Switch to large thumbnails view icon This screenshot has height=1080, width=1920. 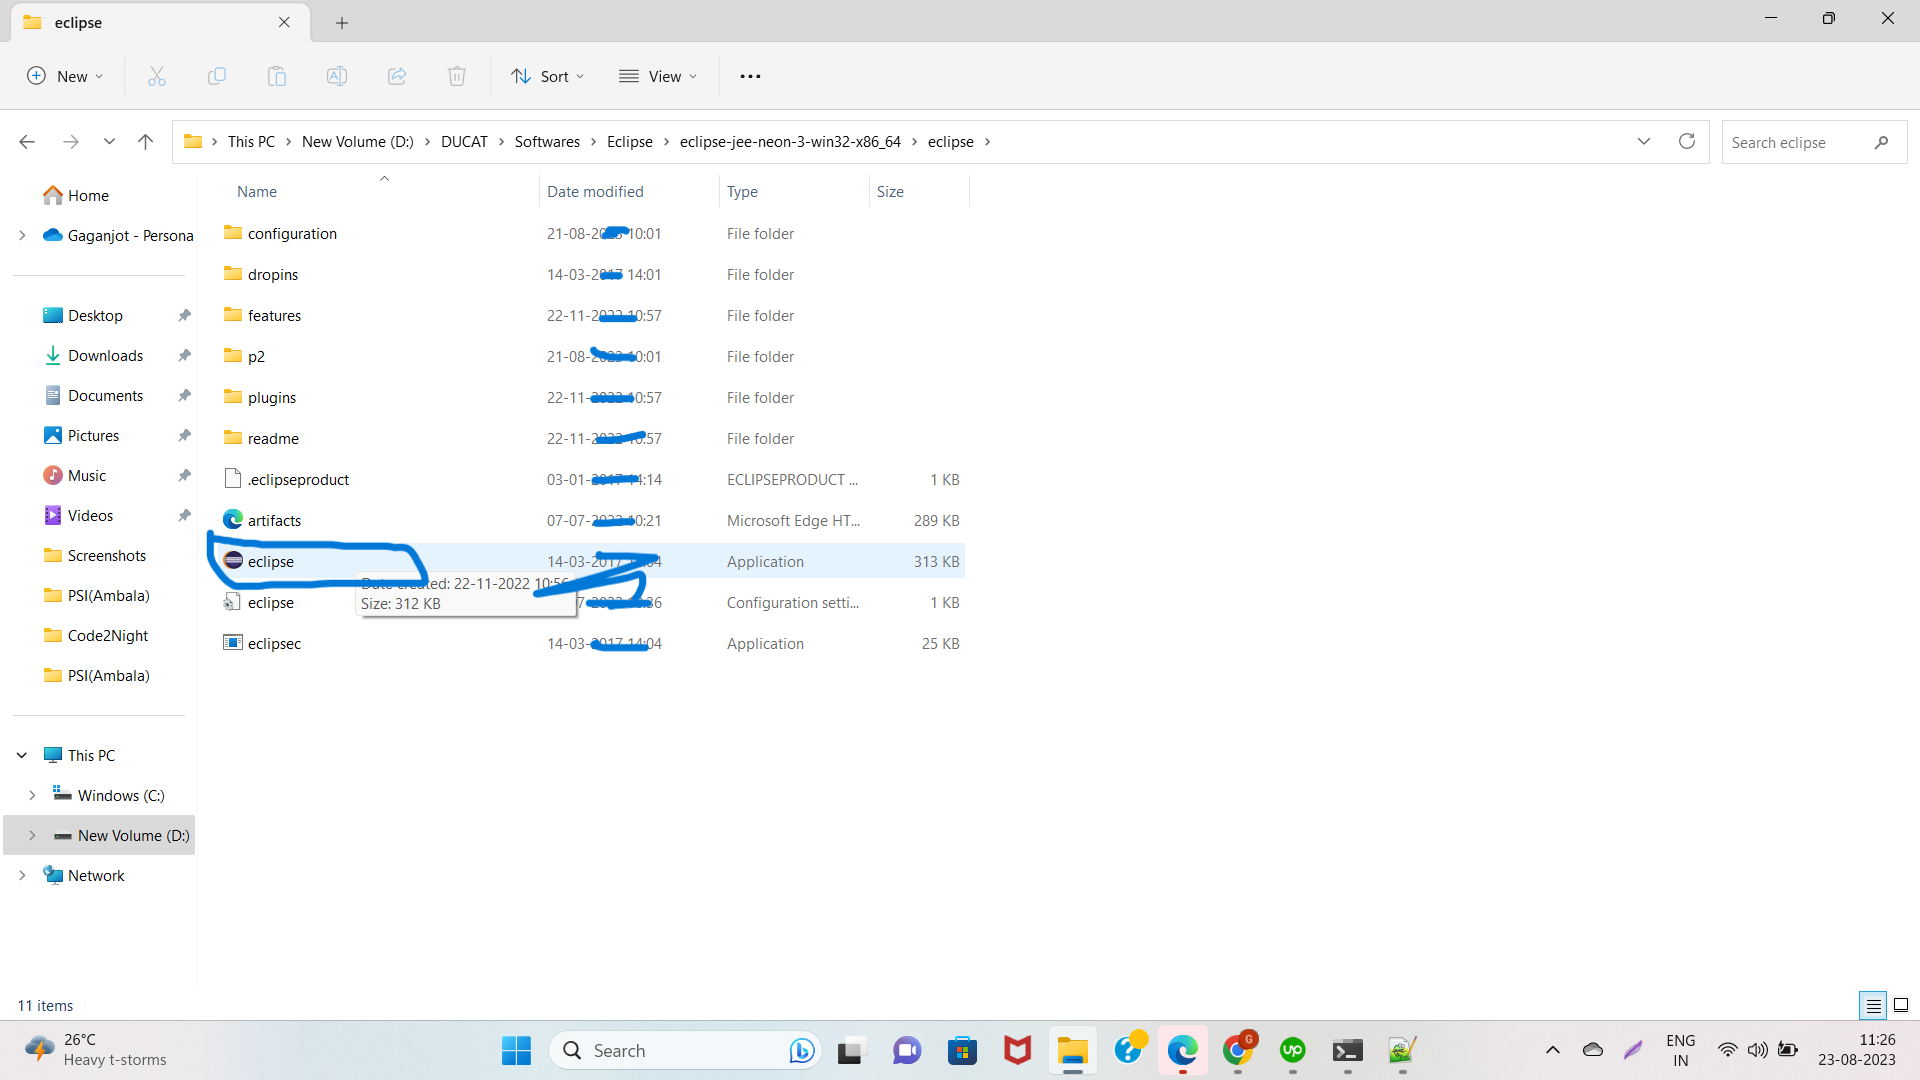coord(1901,1005)
